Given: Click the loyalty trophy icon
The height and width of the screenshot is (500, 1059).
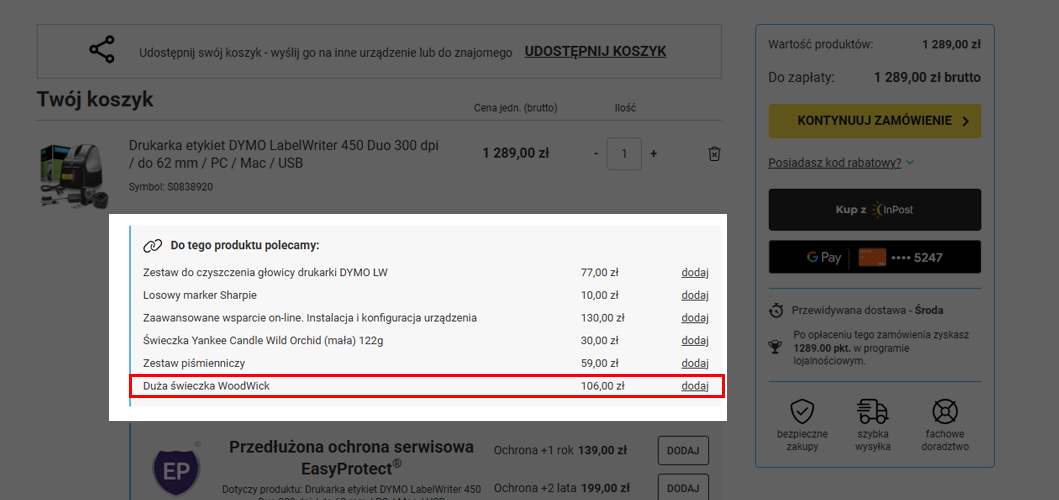Looking at the screenshot, I should pos(776,347).
